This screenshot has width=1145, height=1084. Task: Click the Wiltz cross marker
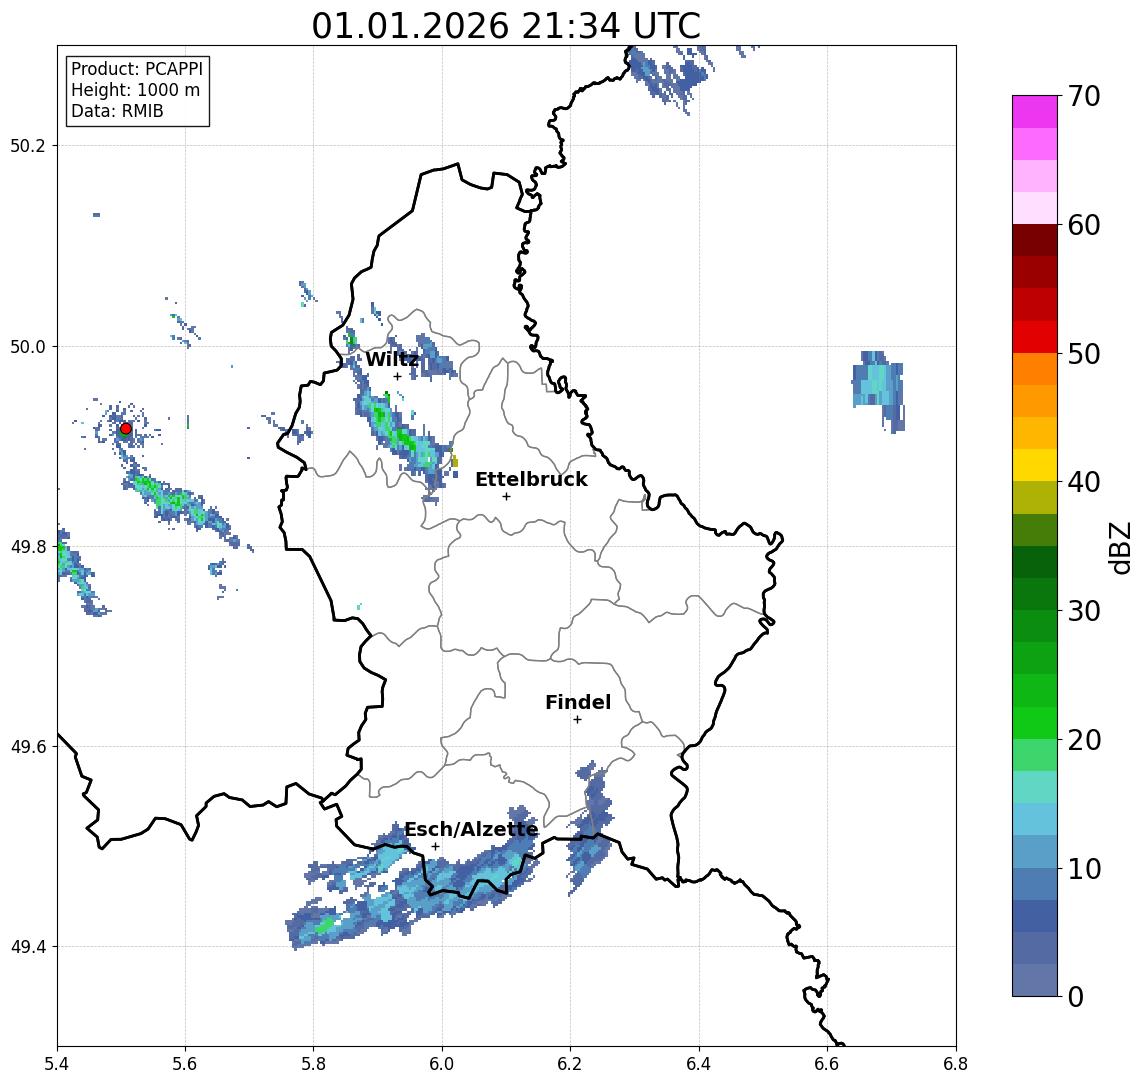point(397,377)
